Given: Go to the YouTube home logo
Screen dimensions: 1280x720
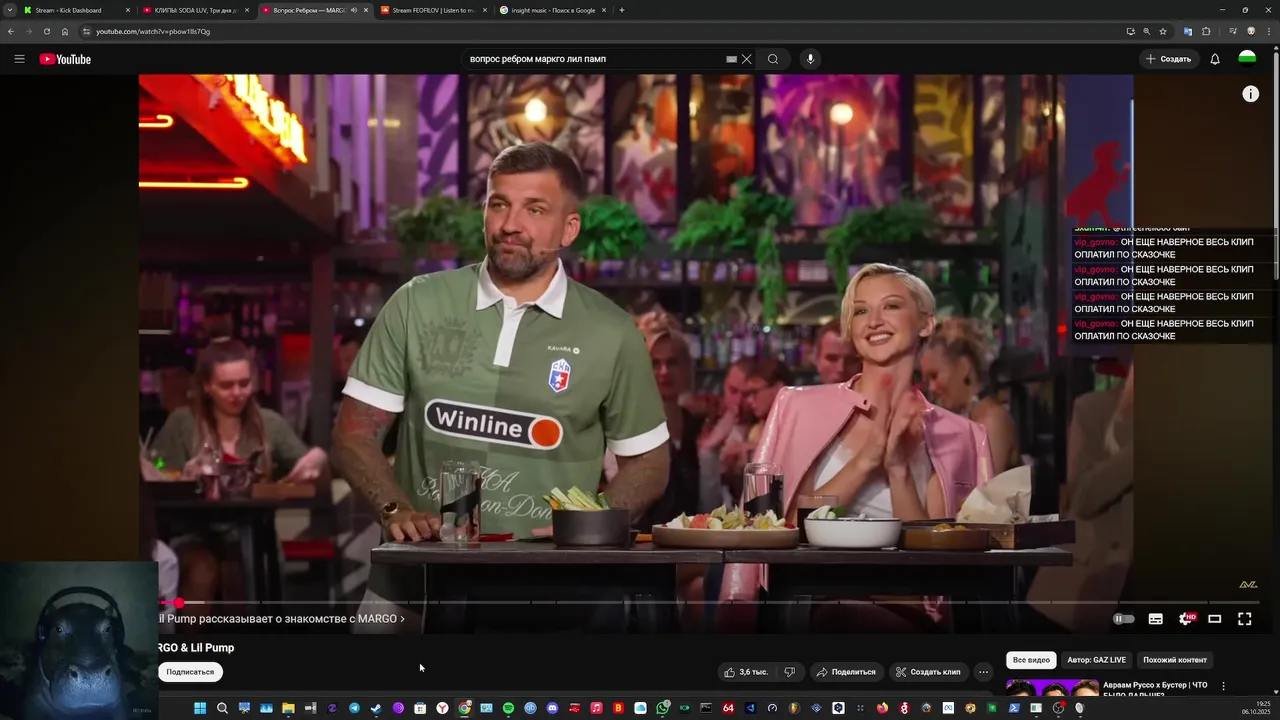Looking at the screenshot, I should (65, 59).
